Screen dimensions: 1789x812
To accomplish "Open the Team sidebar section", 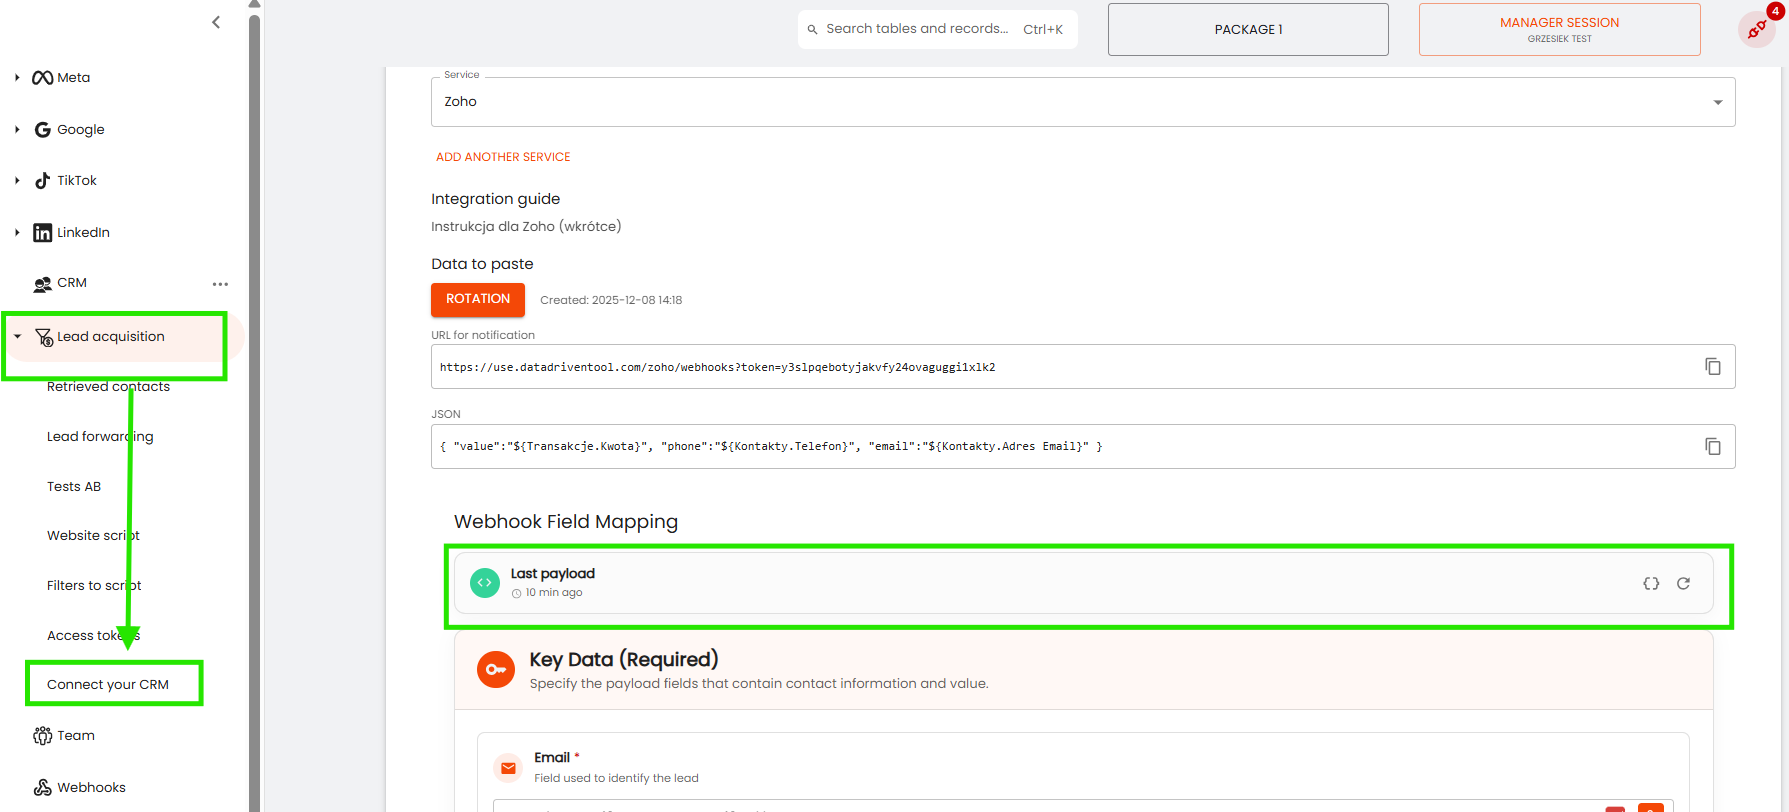I will [75, 736].
